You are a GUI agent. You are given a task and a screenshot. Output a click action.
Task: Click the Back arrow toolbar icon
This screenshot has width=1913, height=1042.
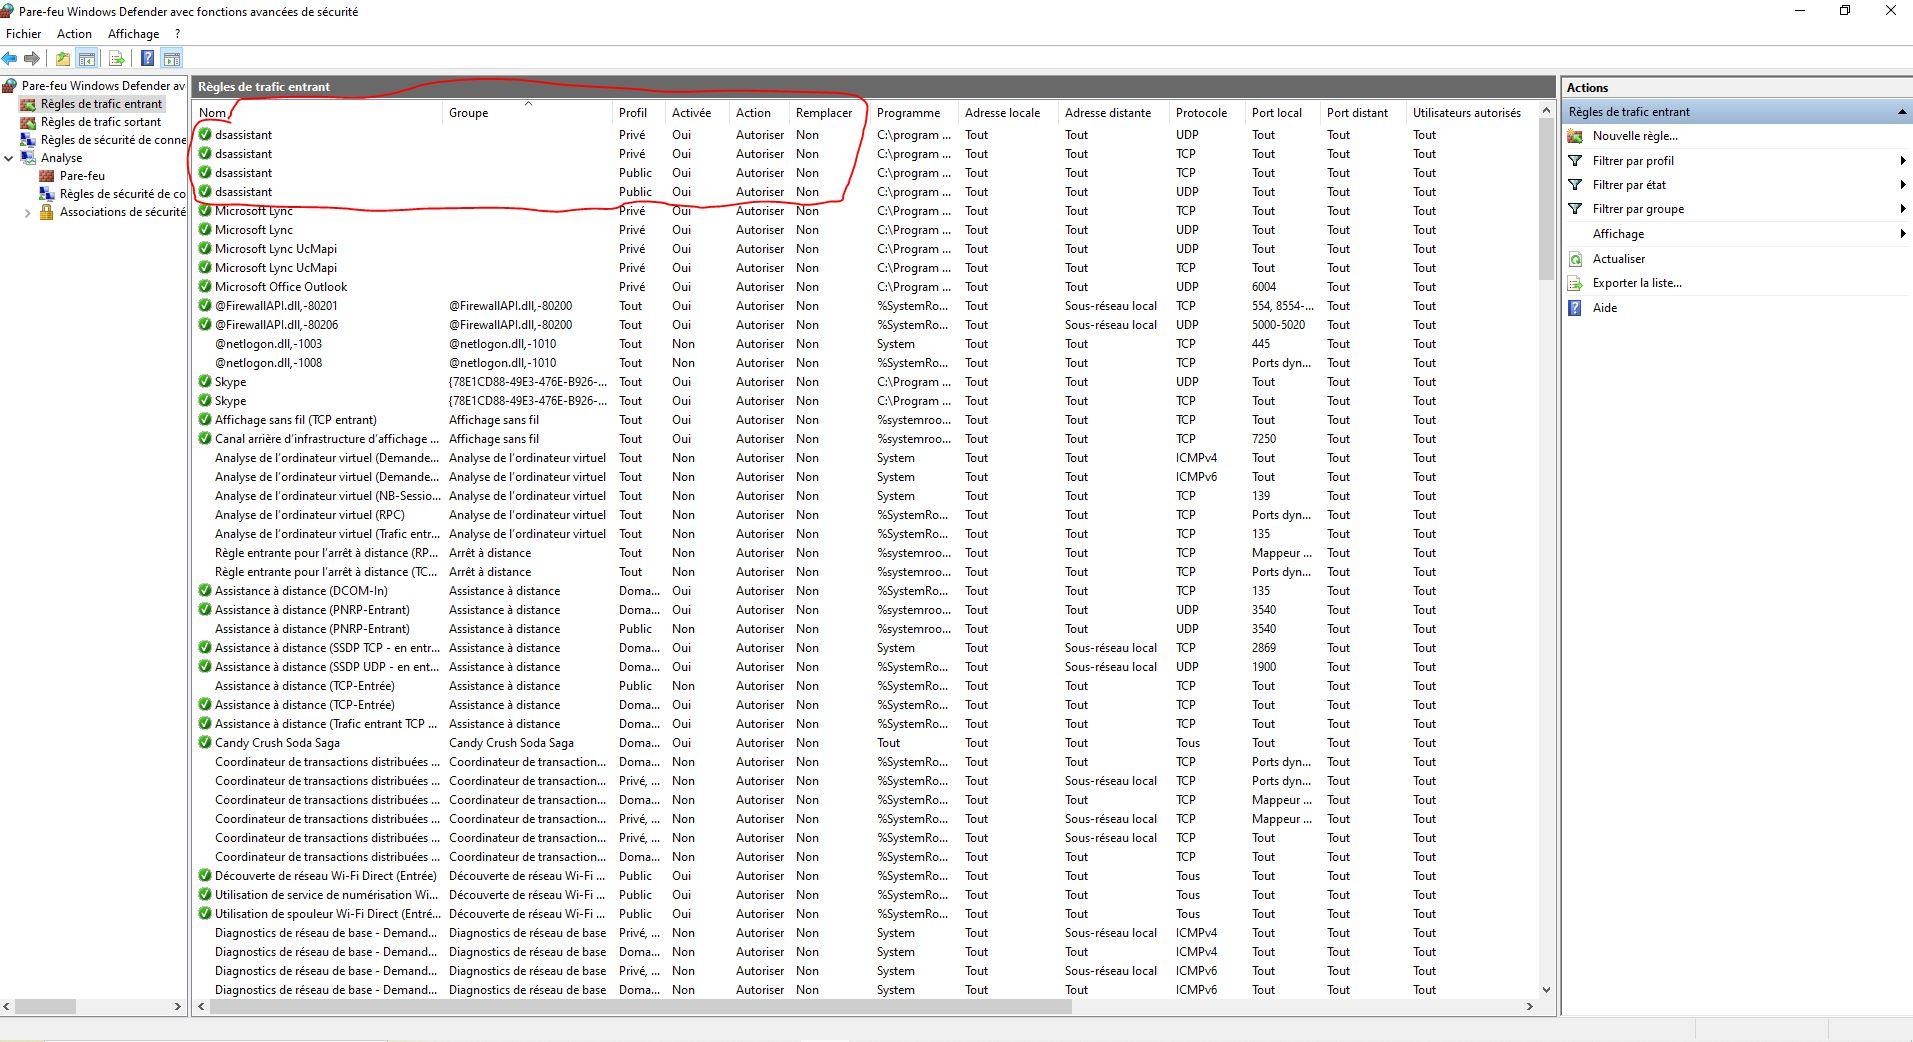coord(10,59)
